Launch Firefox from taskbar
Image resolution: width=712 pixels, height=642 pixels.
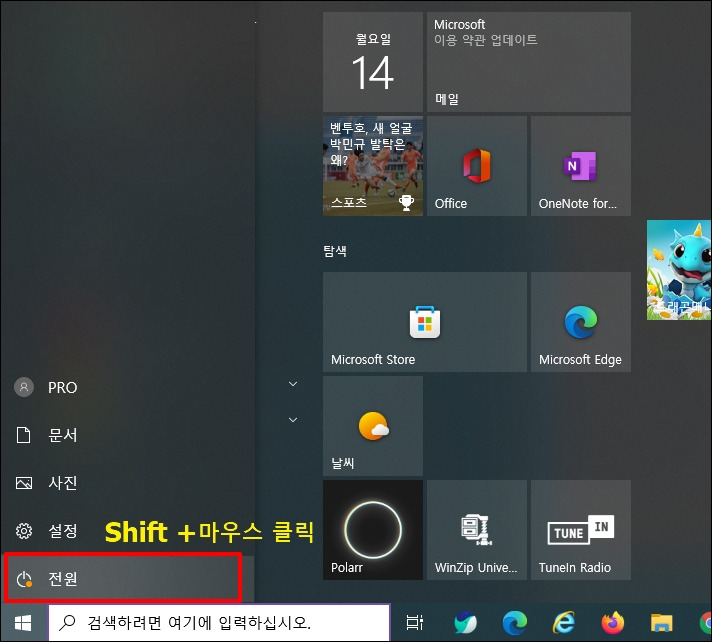click(x=613, y=622)
